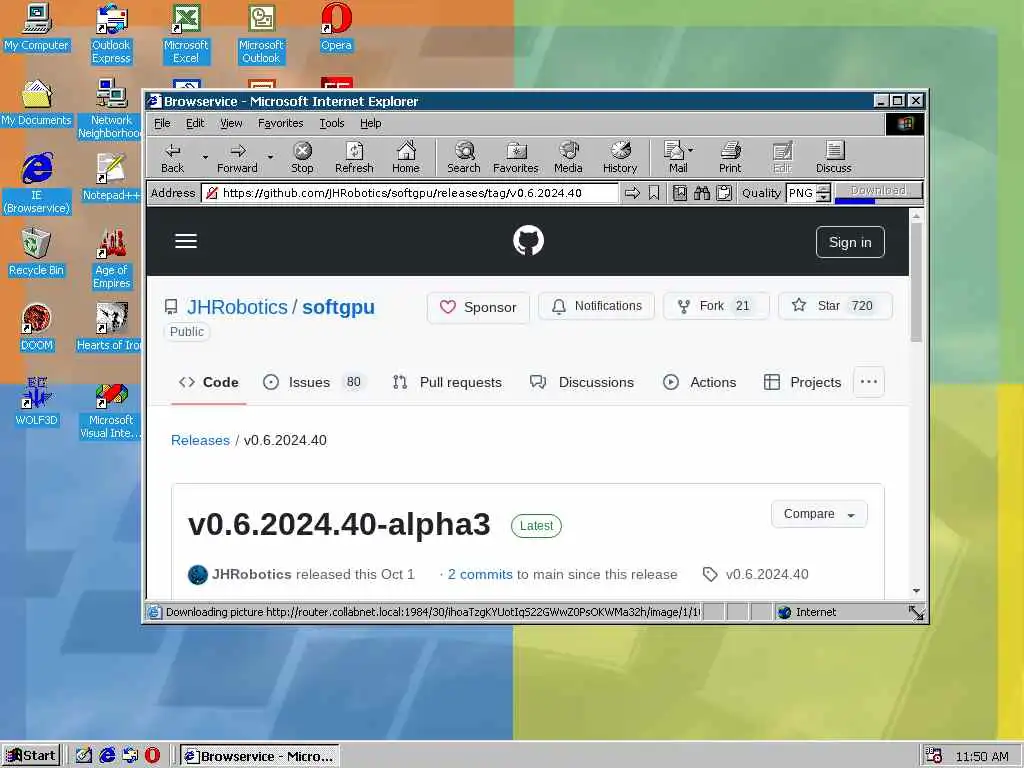This screenshot has height=768, width=1024.
Task: Open the View menu
Action: pyautogui.click(x=231, y=123)
